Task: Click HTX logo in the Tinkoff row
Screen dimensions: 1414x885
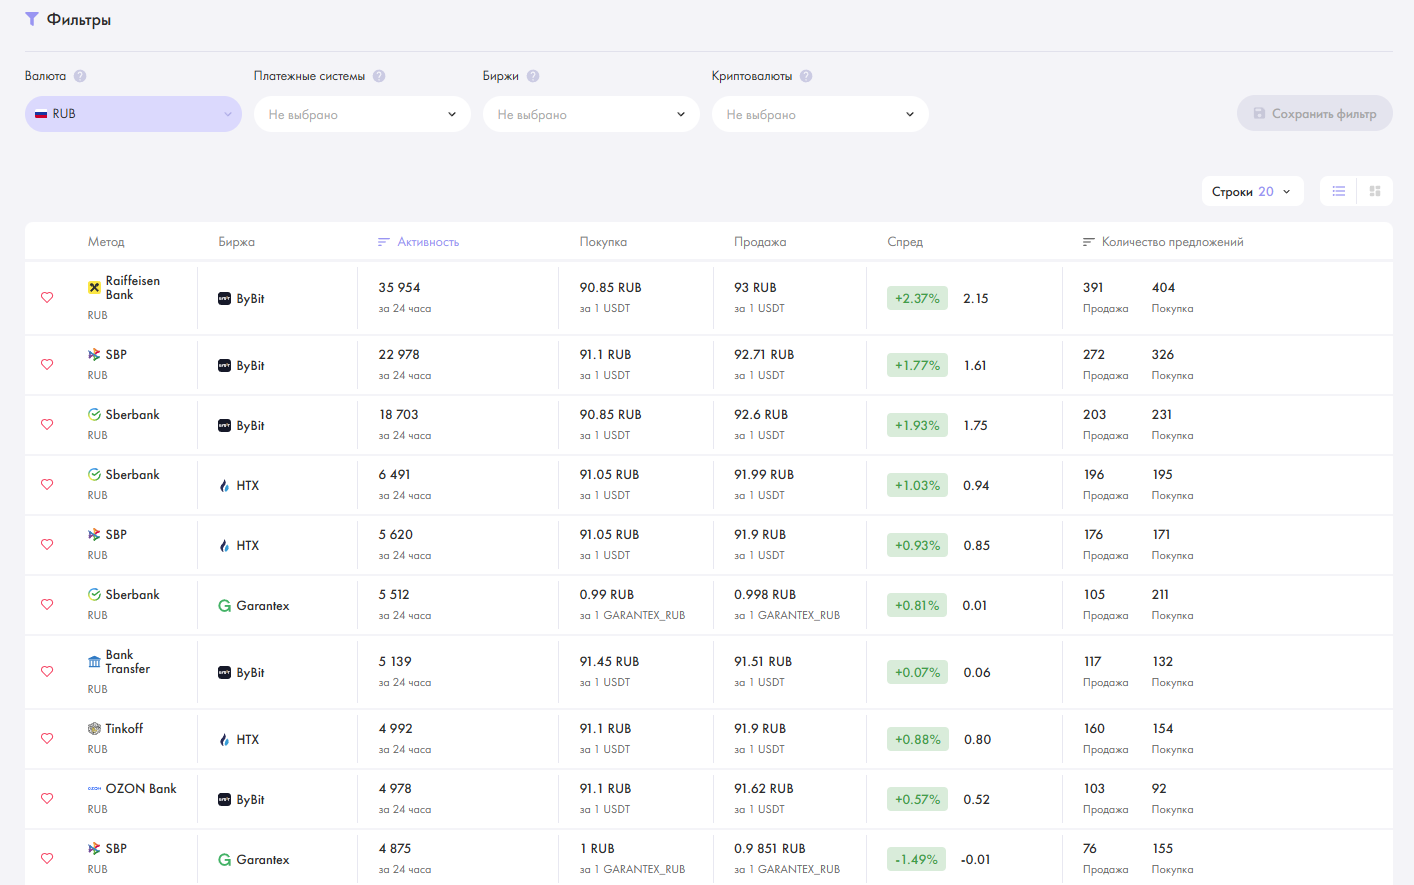Action: click(225, 740)
